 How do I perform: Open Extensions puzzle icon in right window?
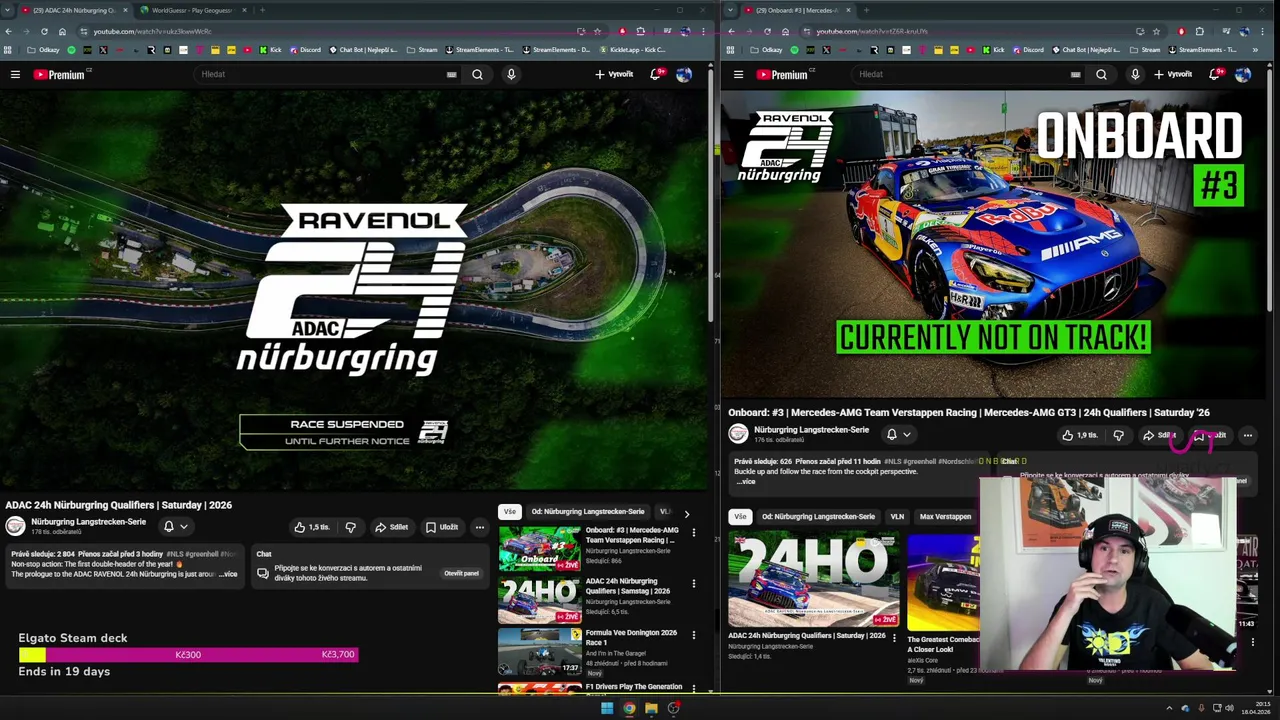point(1200,31)
